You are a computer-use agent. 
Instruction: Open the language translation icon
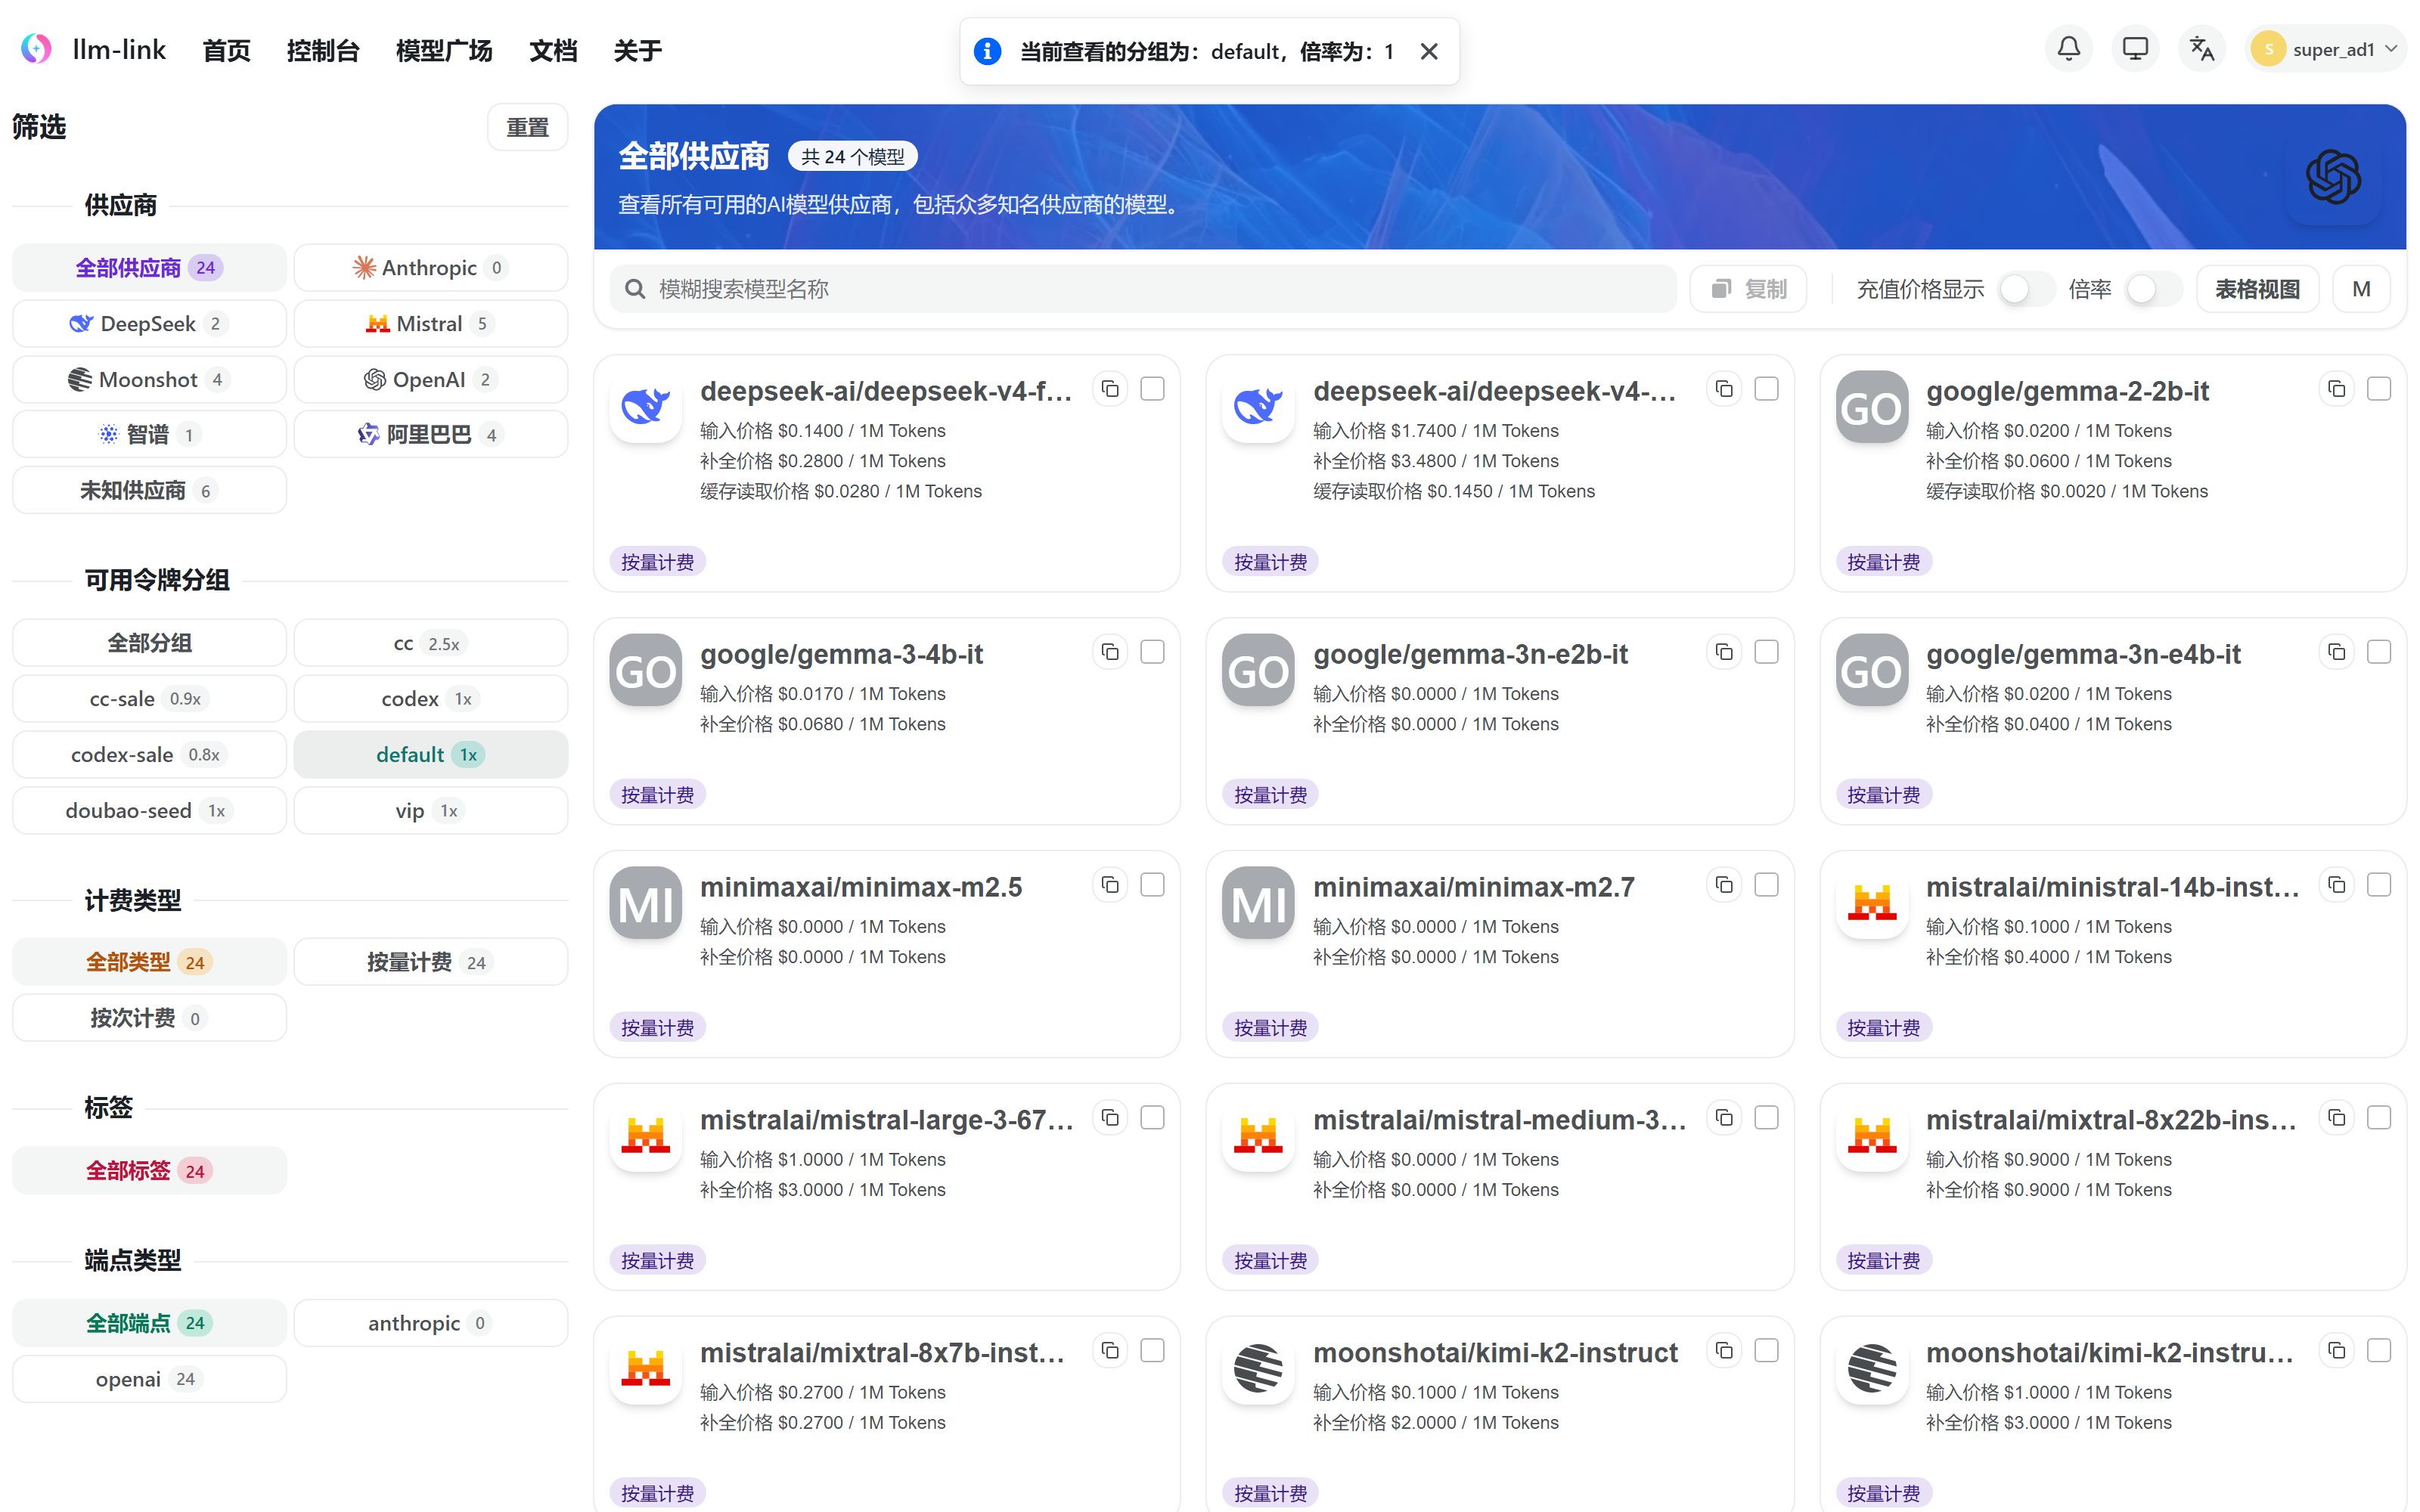[x=2201, y=49]
